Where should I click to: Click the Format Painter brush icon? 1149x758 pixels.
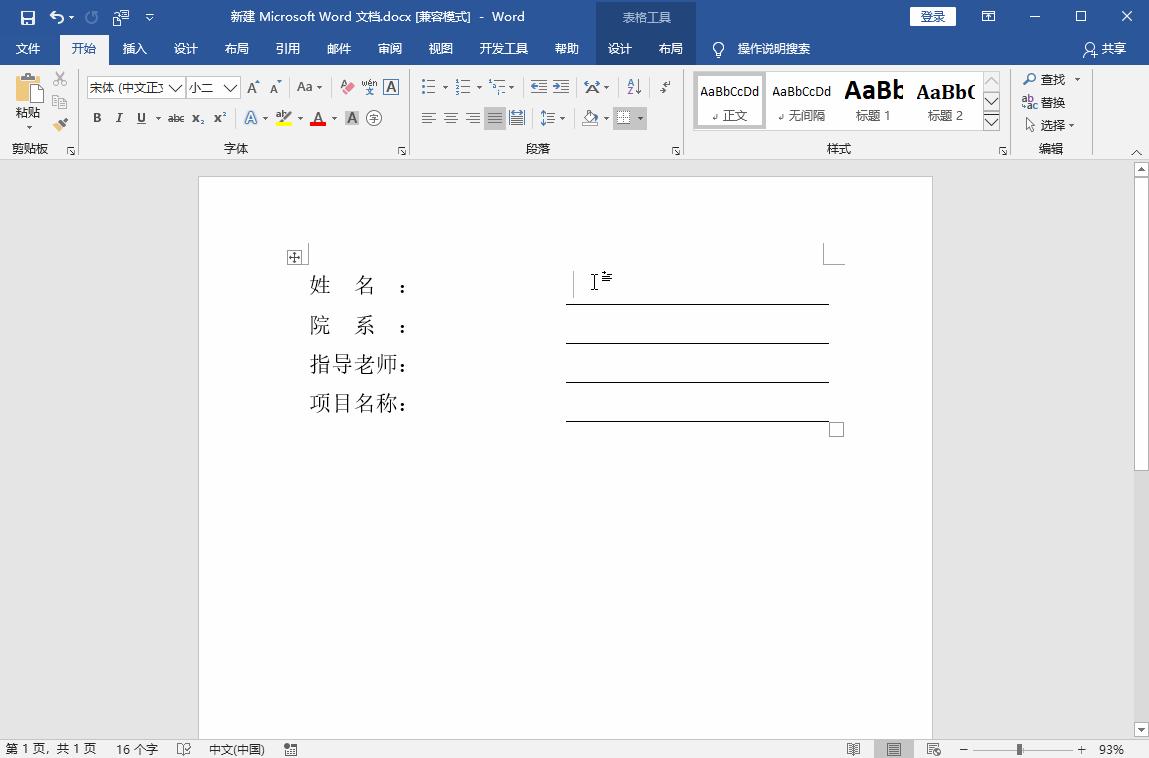coord(60,125)
